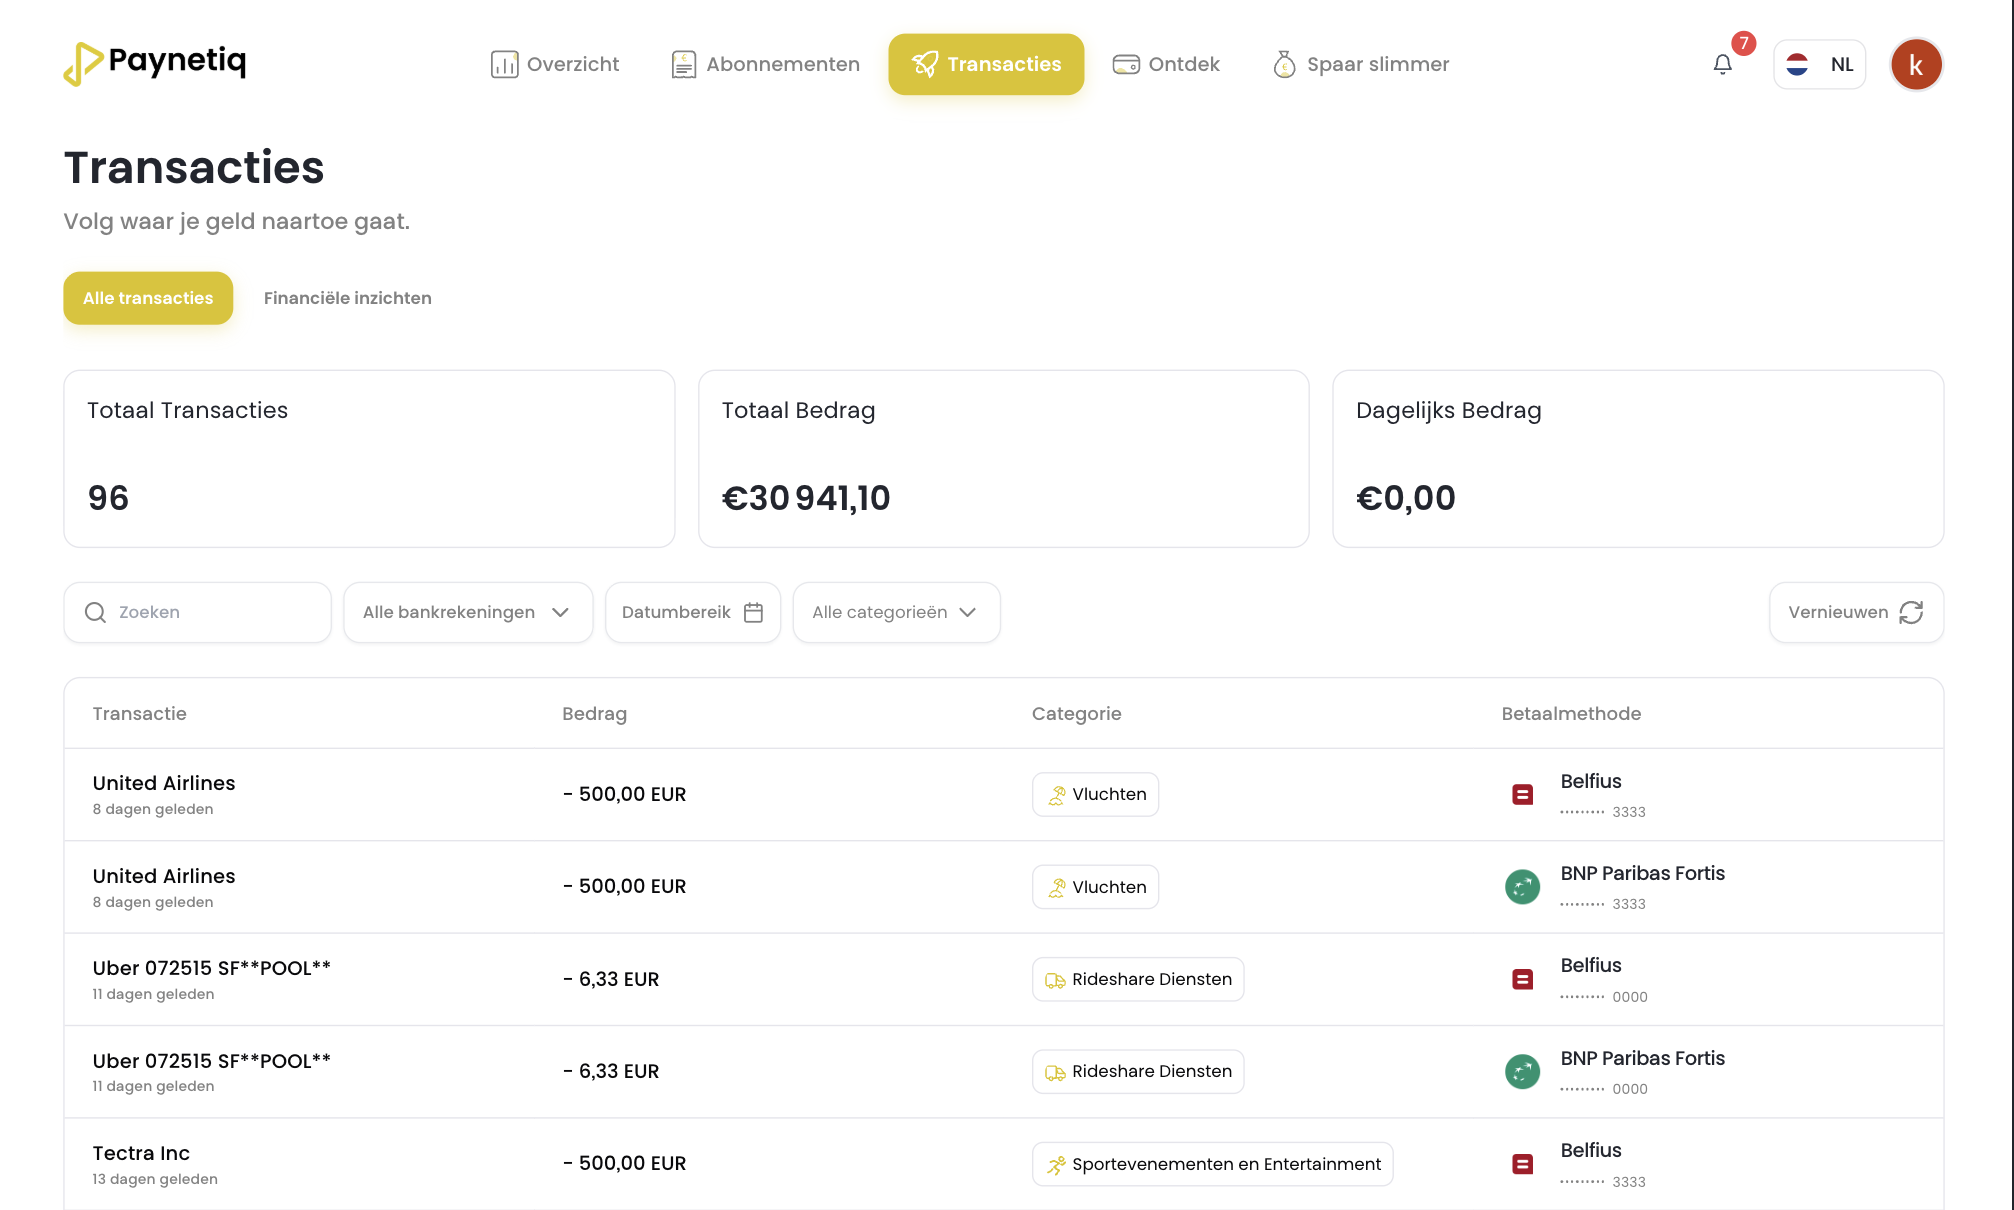Click the refresh icon next to Vernieuwen

pyautogui.click(x=1911, y=612)
